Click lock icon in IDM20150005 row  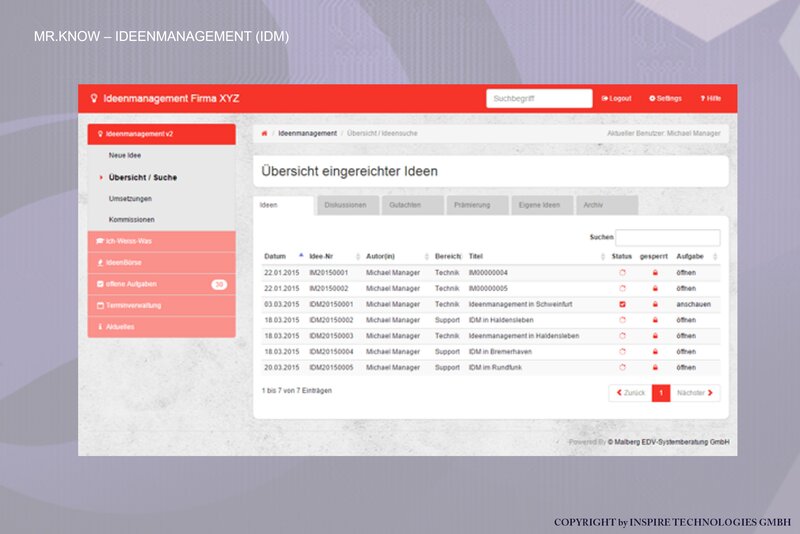pos(655,367)
